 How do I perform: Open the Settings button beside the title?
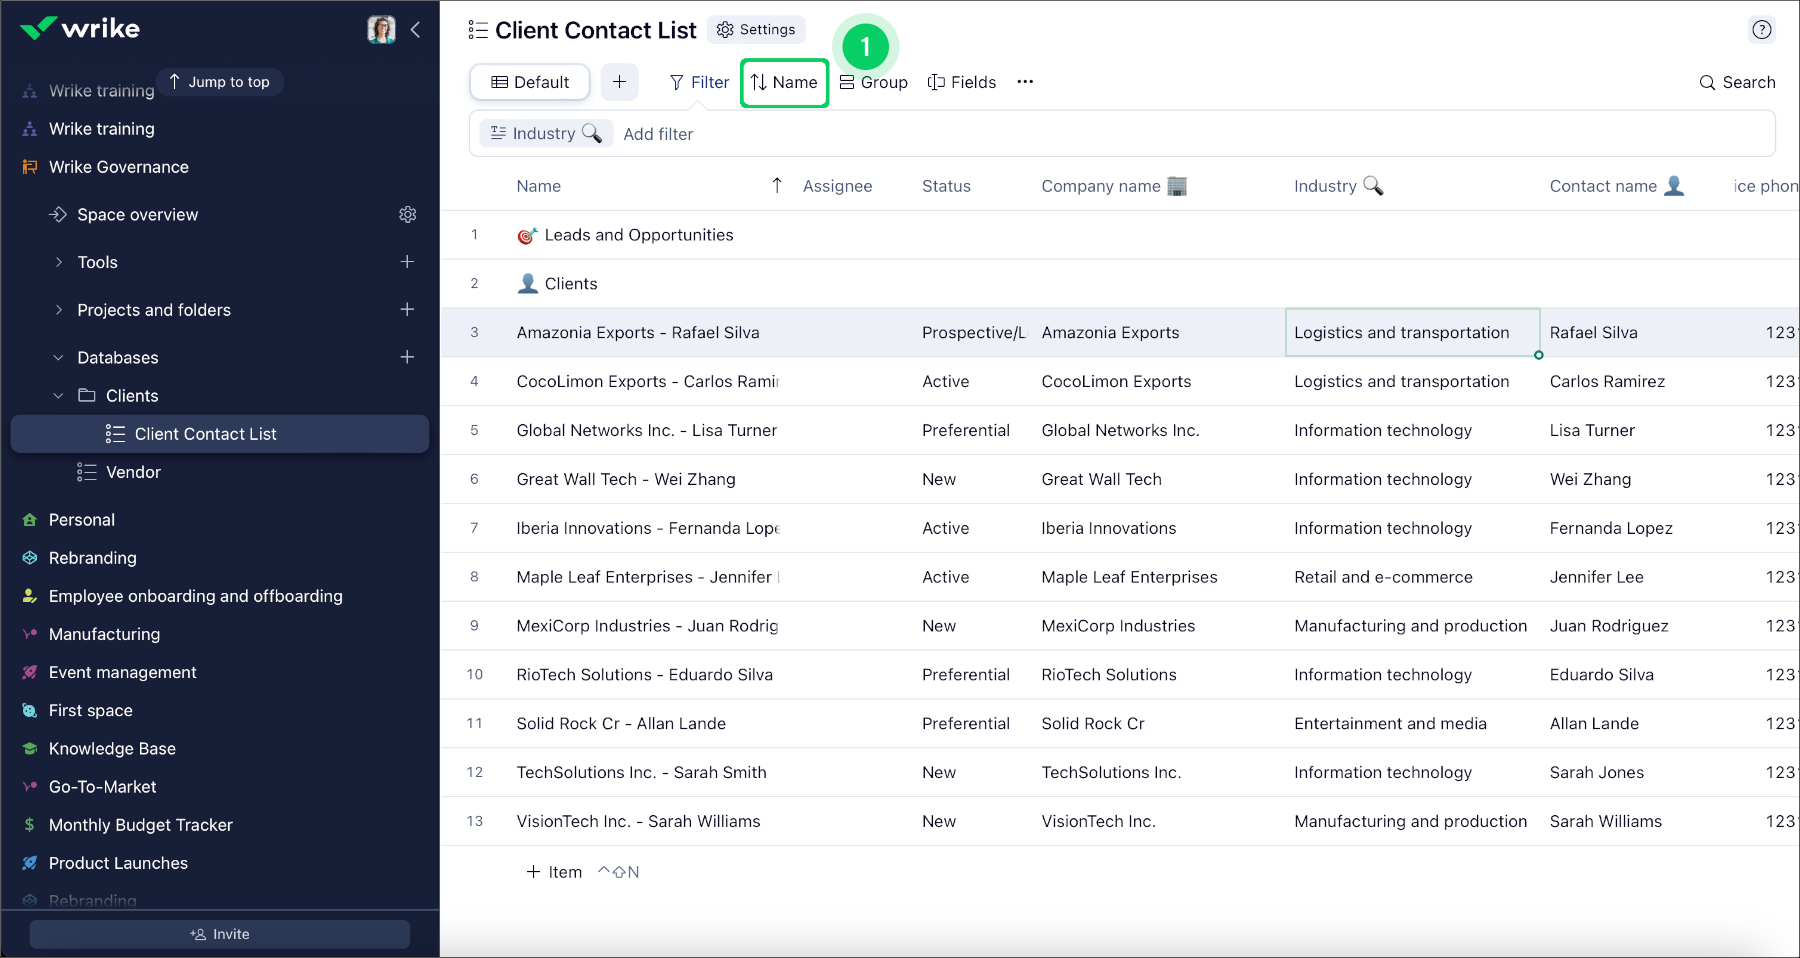(756, 30)
